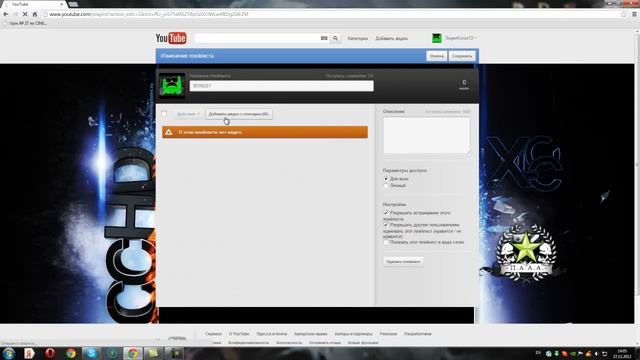This screenshot has width=640, height=360.
Task: Click the playlist thumbnail image
Action: [x=172, y=86]
